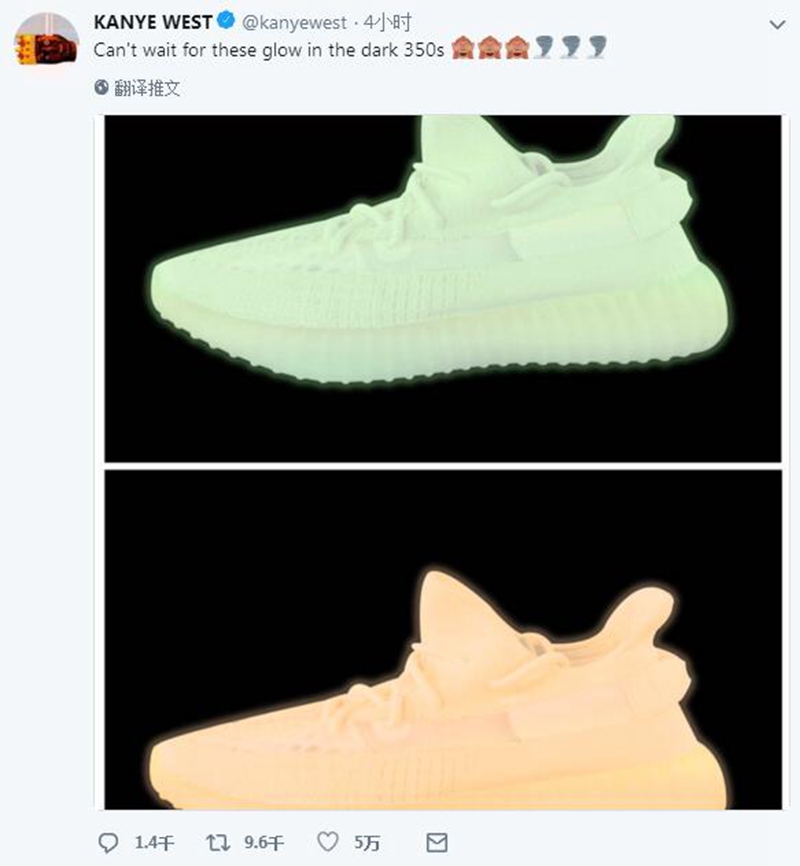Click the tweet text about glow 350s
This screenshot has width=800, height=866.
269,50
